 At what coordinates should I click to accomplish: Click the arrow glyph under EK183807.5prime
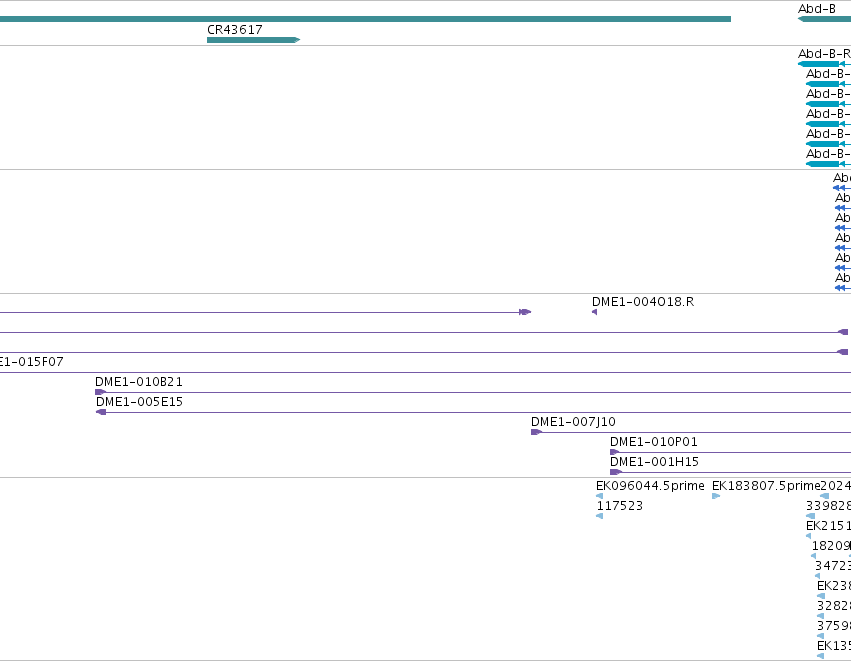(716, 496)
